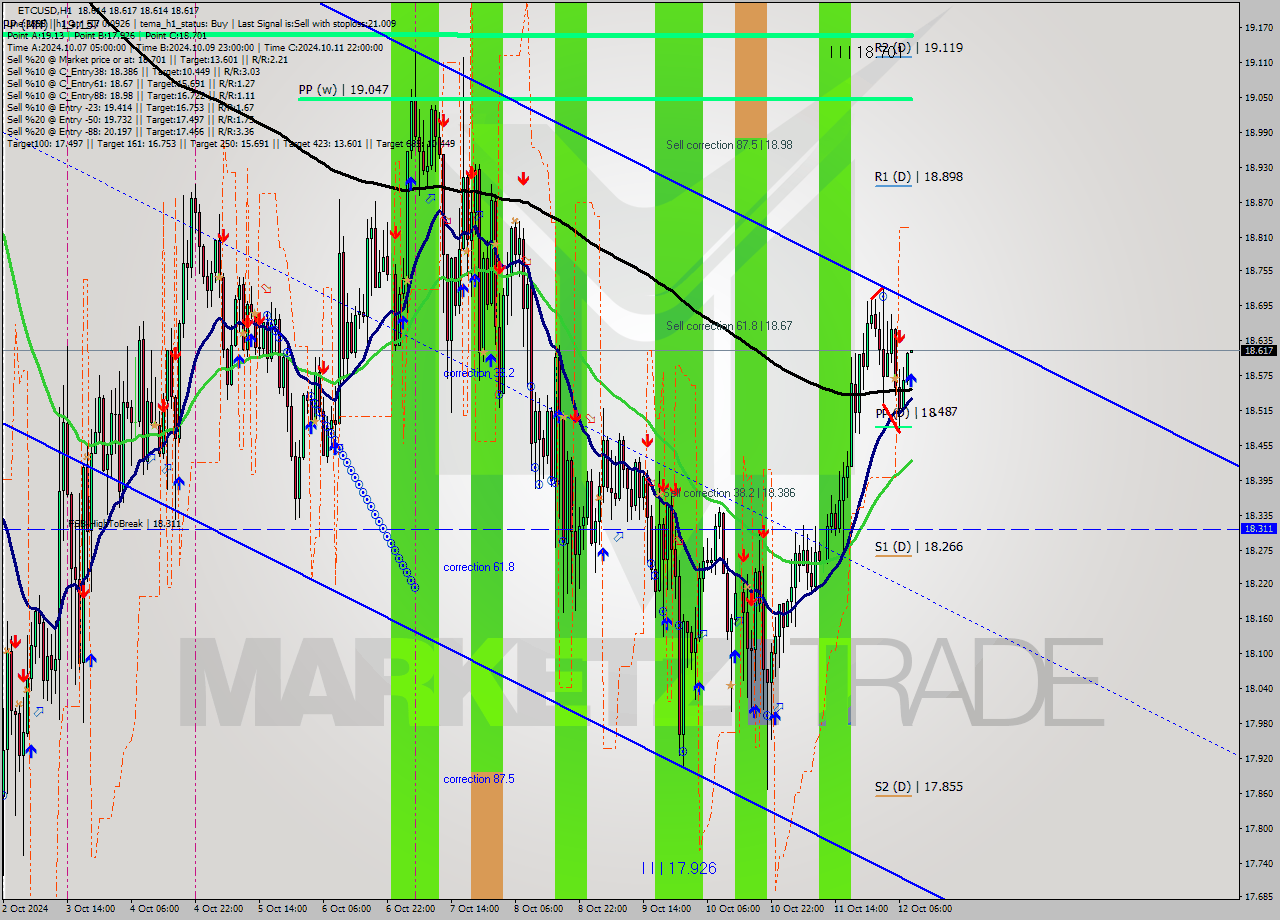Click the ETCUSD,H1 symbol title
The image size is (1280, 920).
[x=44, y=10]
